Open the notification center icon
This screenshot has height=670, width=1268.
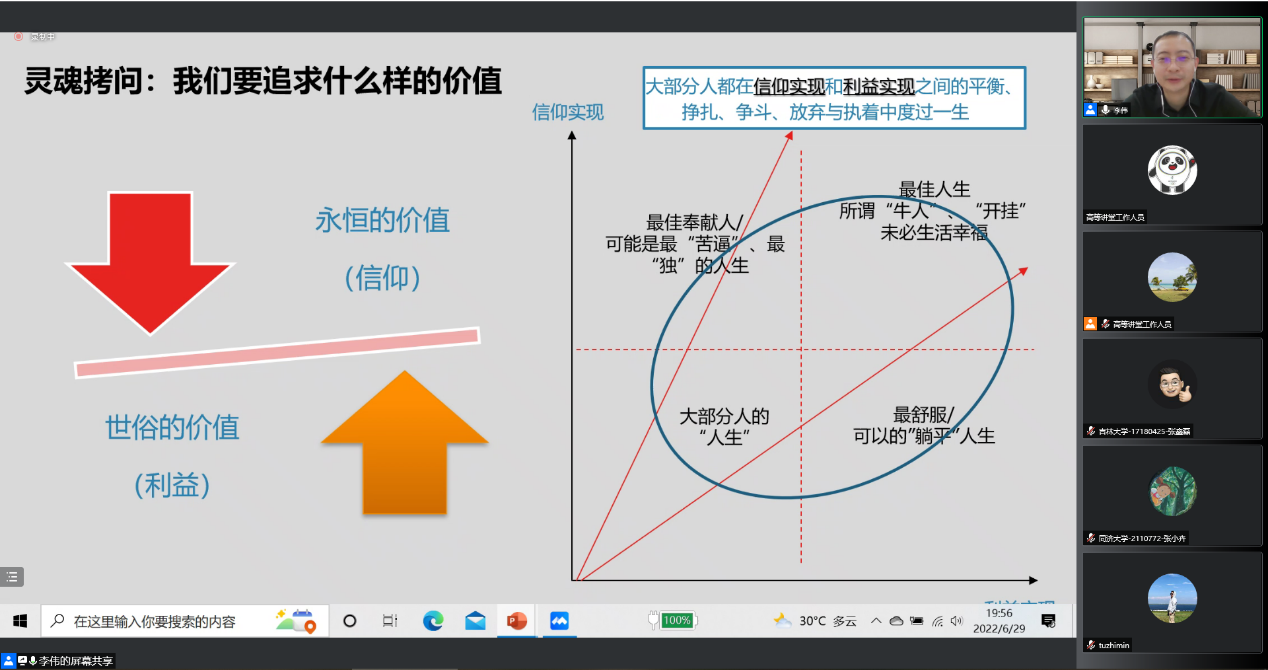click(x=1048, y=621)
